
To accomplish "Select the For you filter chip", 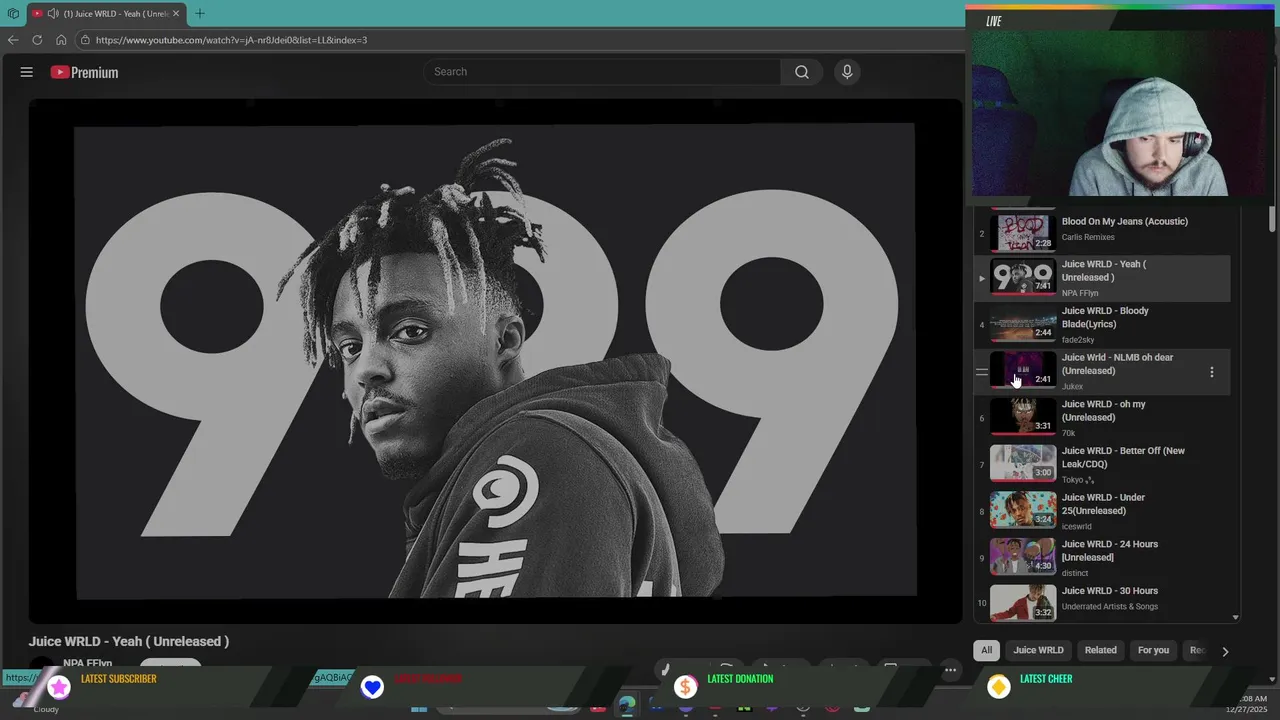I will tap(1153, 650).
